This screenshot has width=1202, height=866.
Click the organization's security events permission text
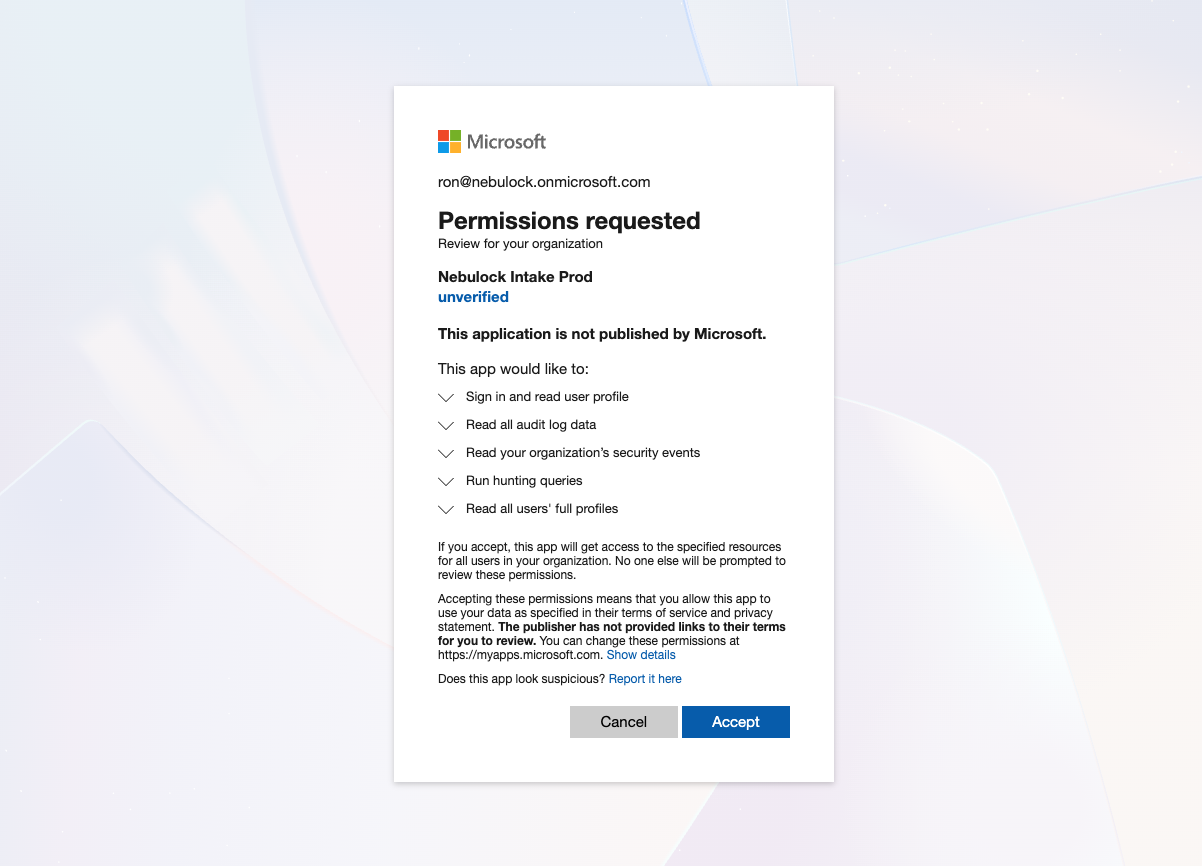583,453
